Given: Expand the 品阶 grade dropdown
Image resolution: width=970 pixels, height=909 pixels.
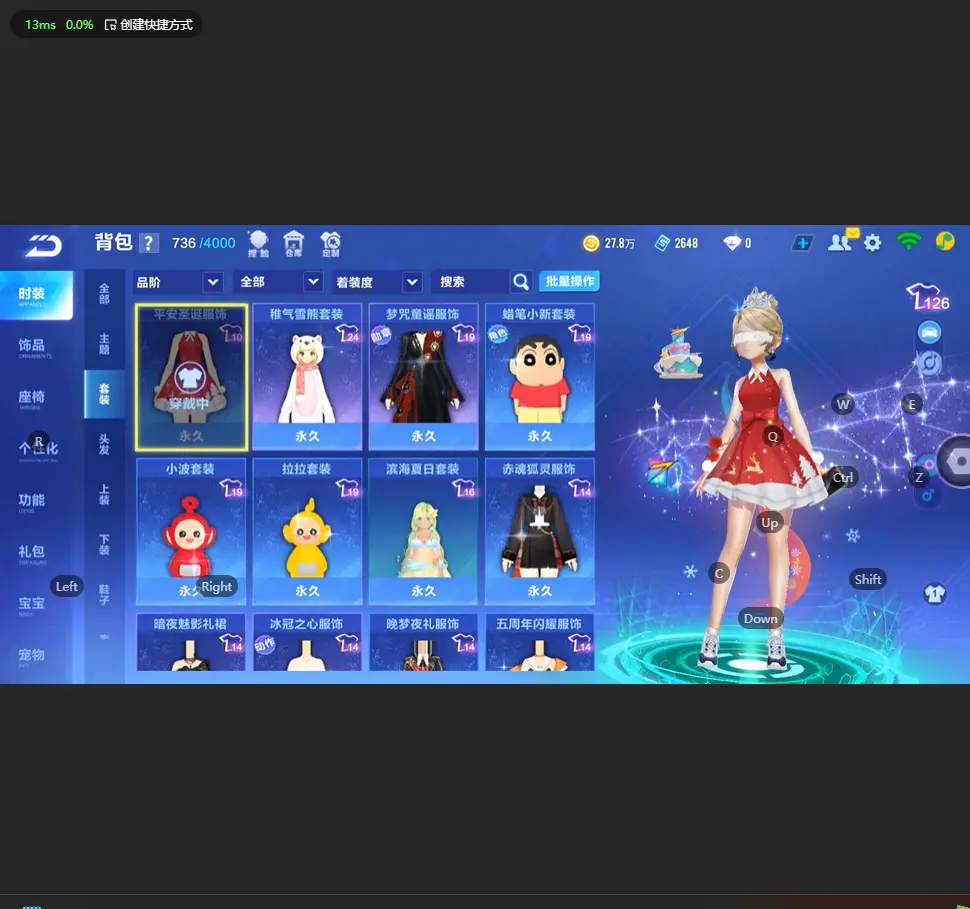Looking at the screenshot, I should click(178, 282).
